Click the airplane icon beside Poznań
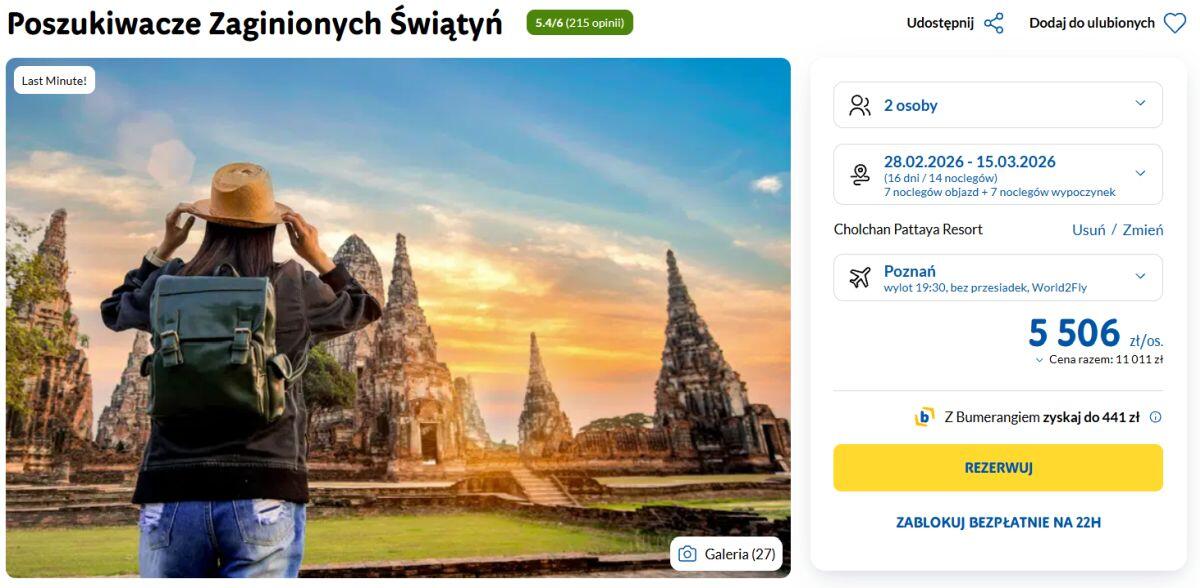The height and width of the screenshot is (588, 1200). click(x=860, y=277)
